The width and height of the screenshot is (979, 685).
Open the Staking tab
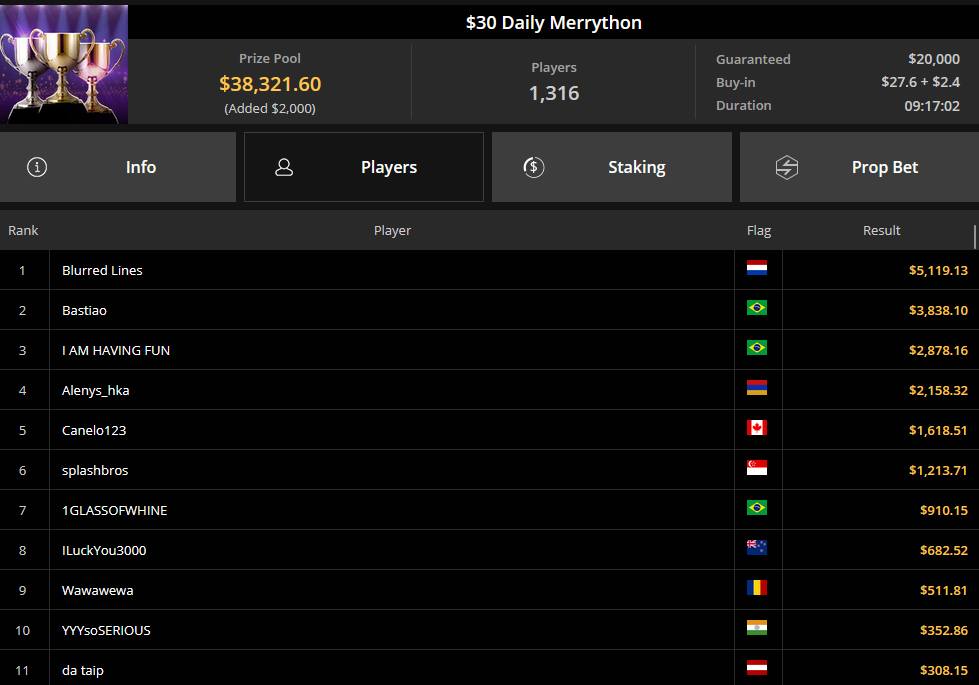(x=612, y=167)
